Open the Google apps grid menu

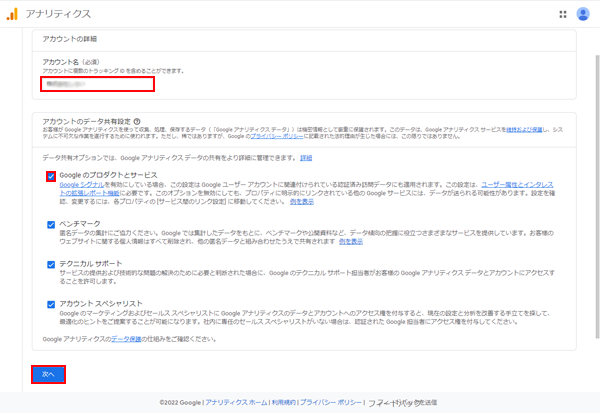pos(562,14)
